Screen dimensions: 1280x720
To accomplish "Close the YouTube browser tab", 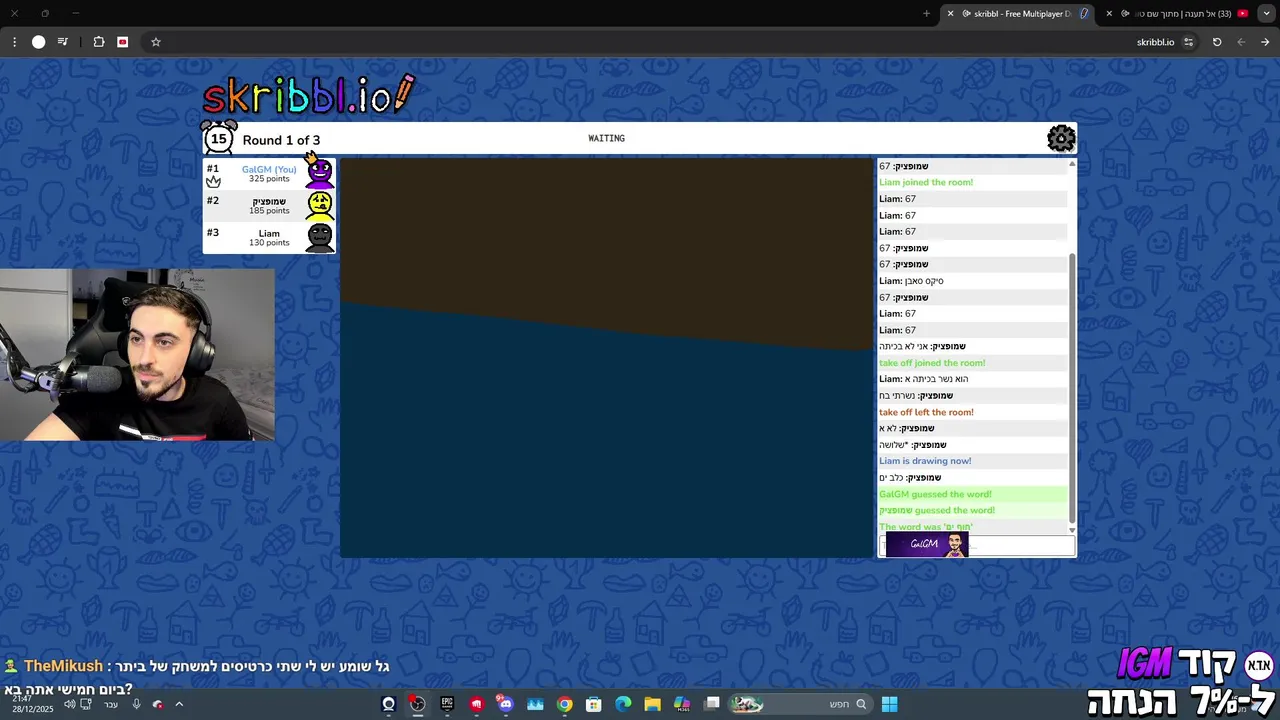I will point(1109,14).
